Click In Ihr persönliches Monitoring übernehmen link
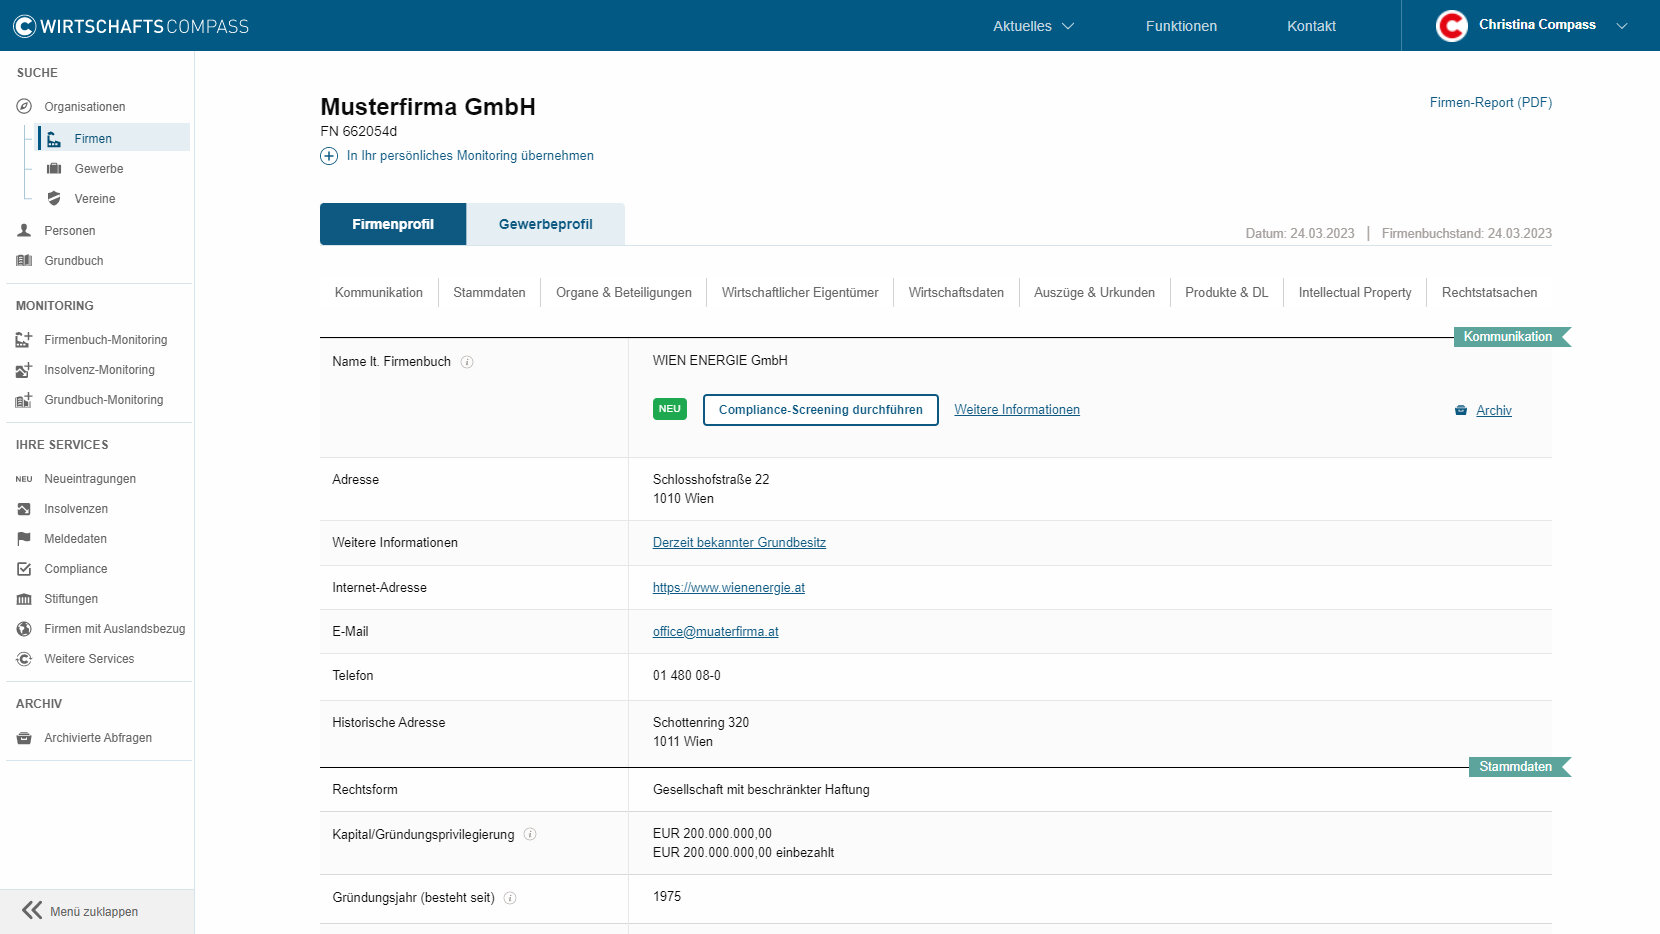This screenshot has height=934, width=1660. (470, 156)
